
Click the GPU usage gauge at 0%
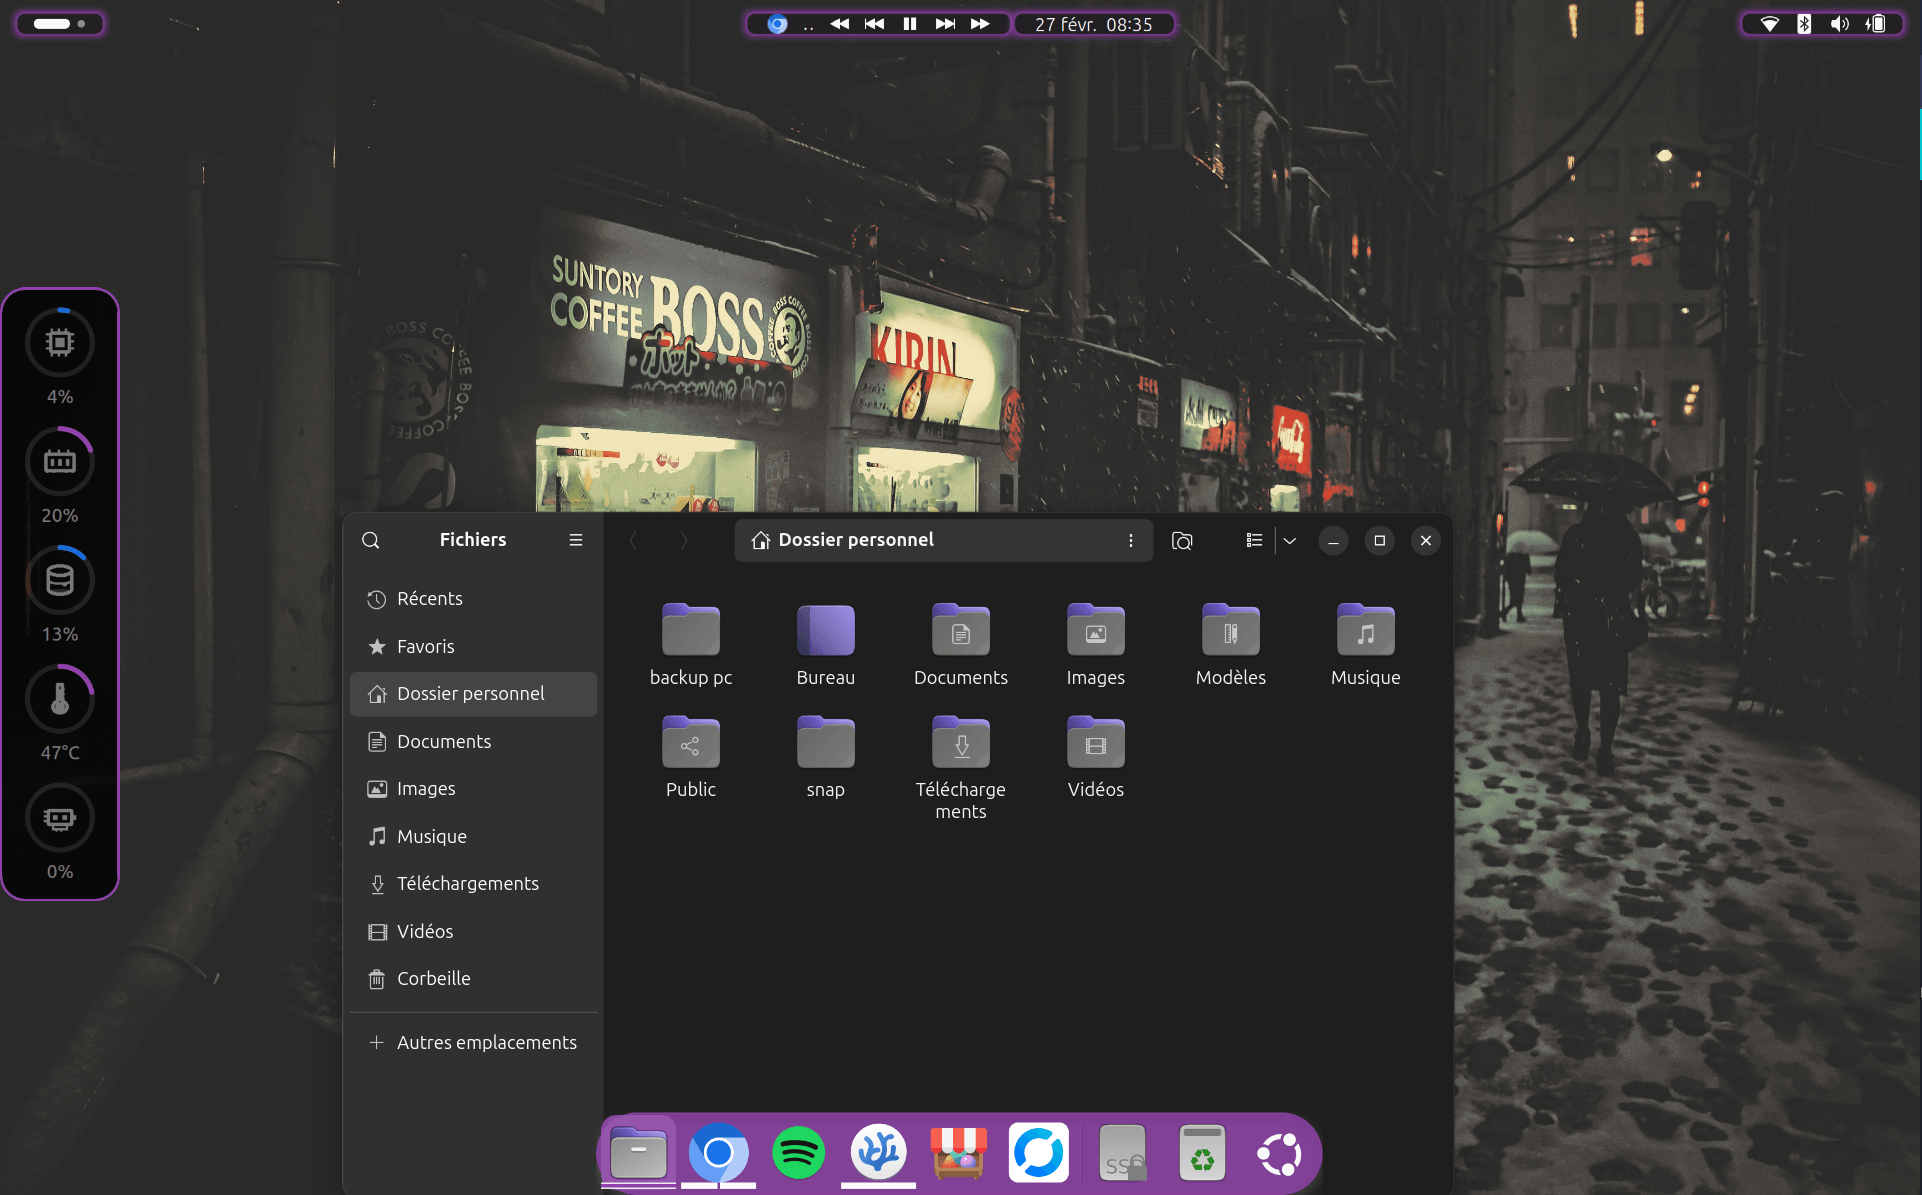click(60, 818)
